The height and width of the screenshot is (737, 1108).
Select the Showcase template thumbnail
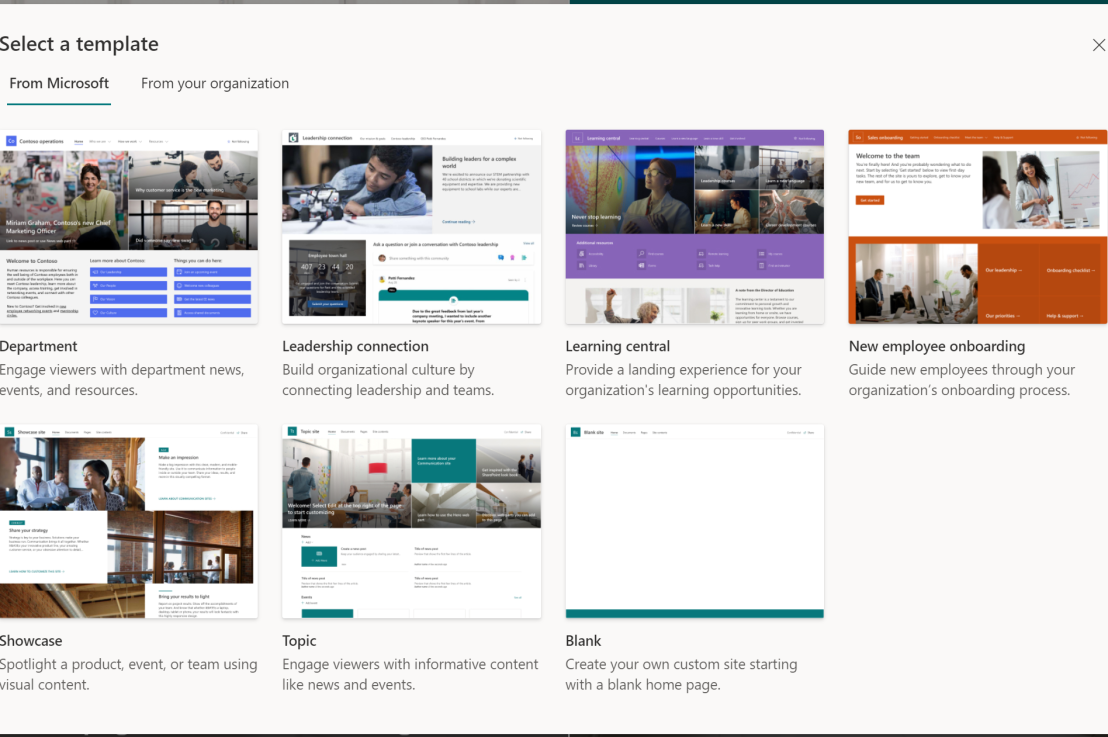[129, 521]
